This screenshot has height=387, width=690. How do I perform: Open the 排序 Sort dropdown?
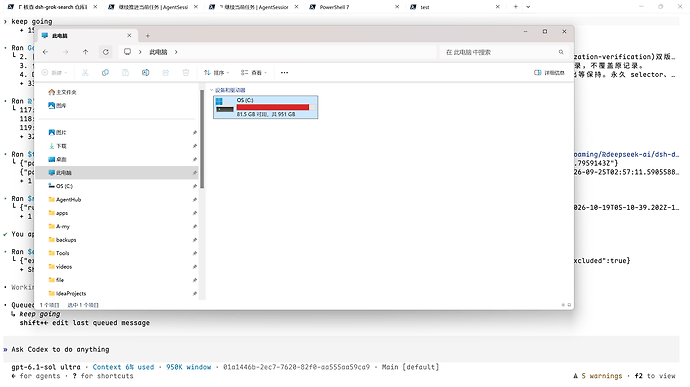(x=217, y=73)
